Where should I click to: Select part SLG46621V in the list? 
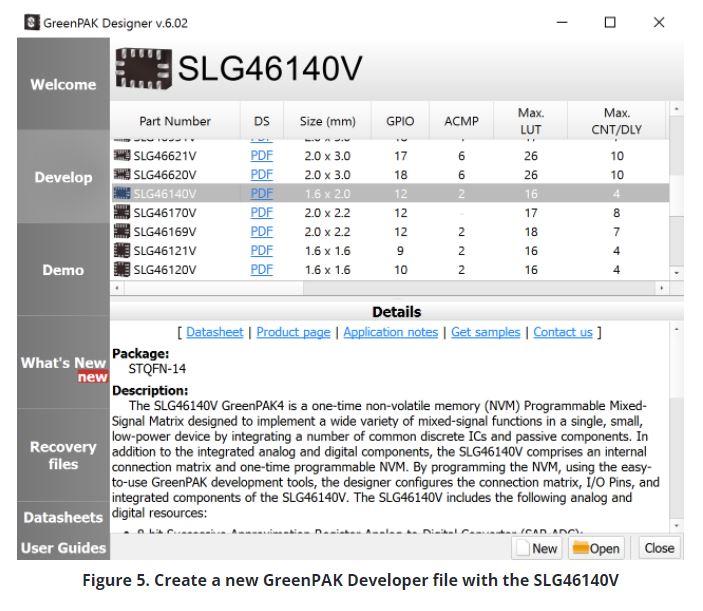tap(390, 156)
